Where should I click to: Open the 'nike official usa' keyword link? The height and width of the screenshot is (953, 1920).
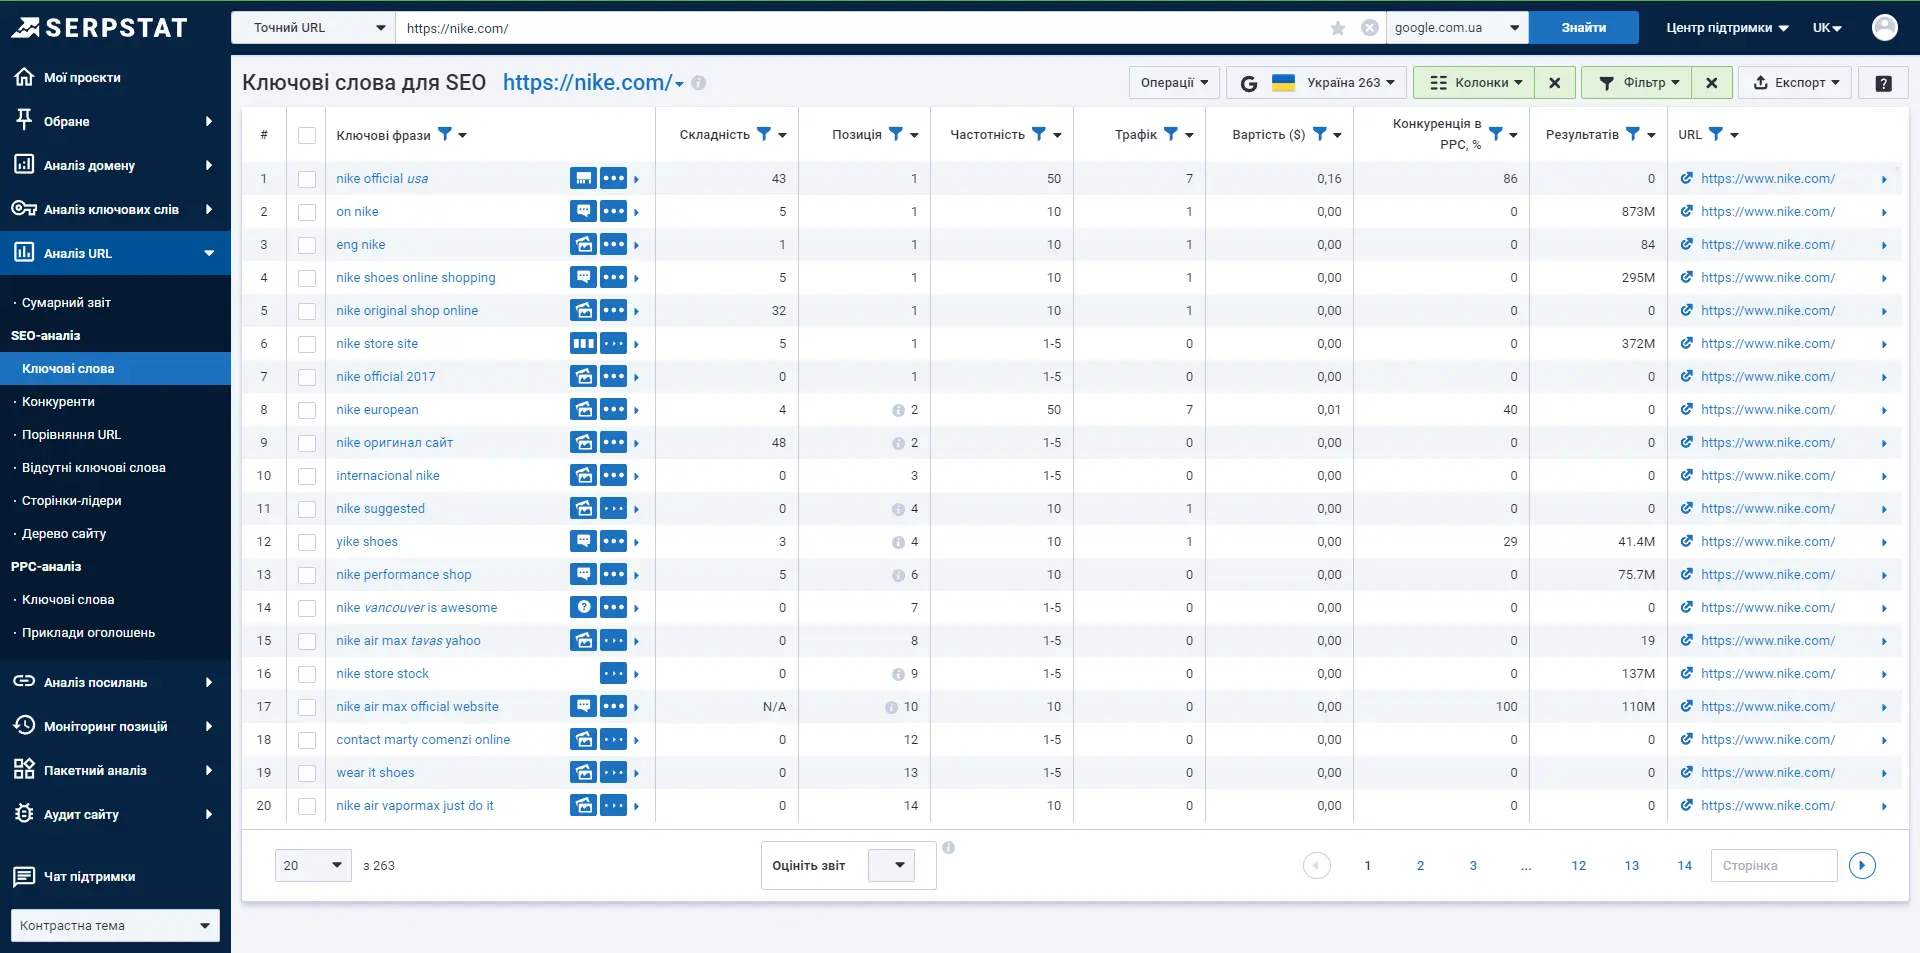(x=382, y=178)
